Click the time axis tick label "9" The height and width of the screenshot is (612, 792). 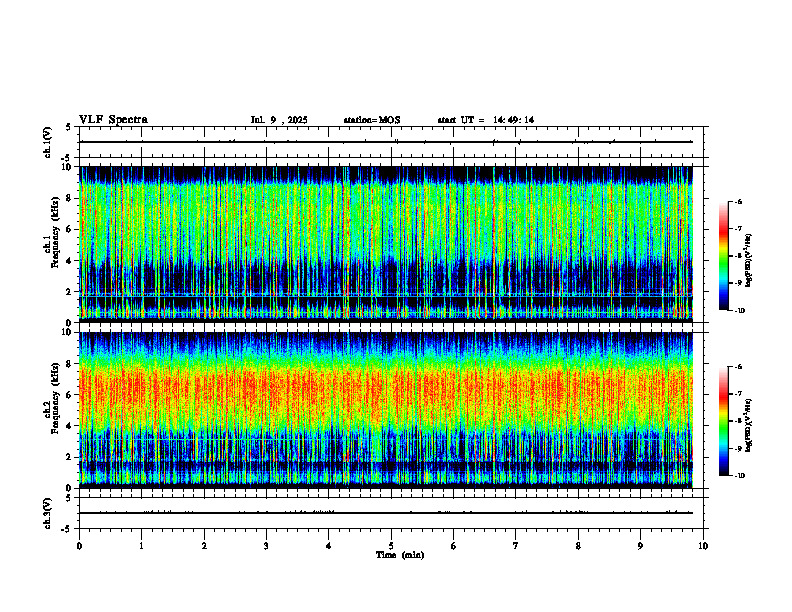640,546
